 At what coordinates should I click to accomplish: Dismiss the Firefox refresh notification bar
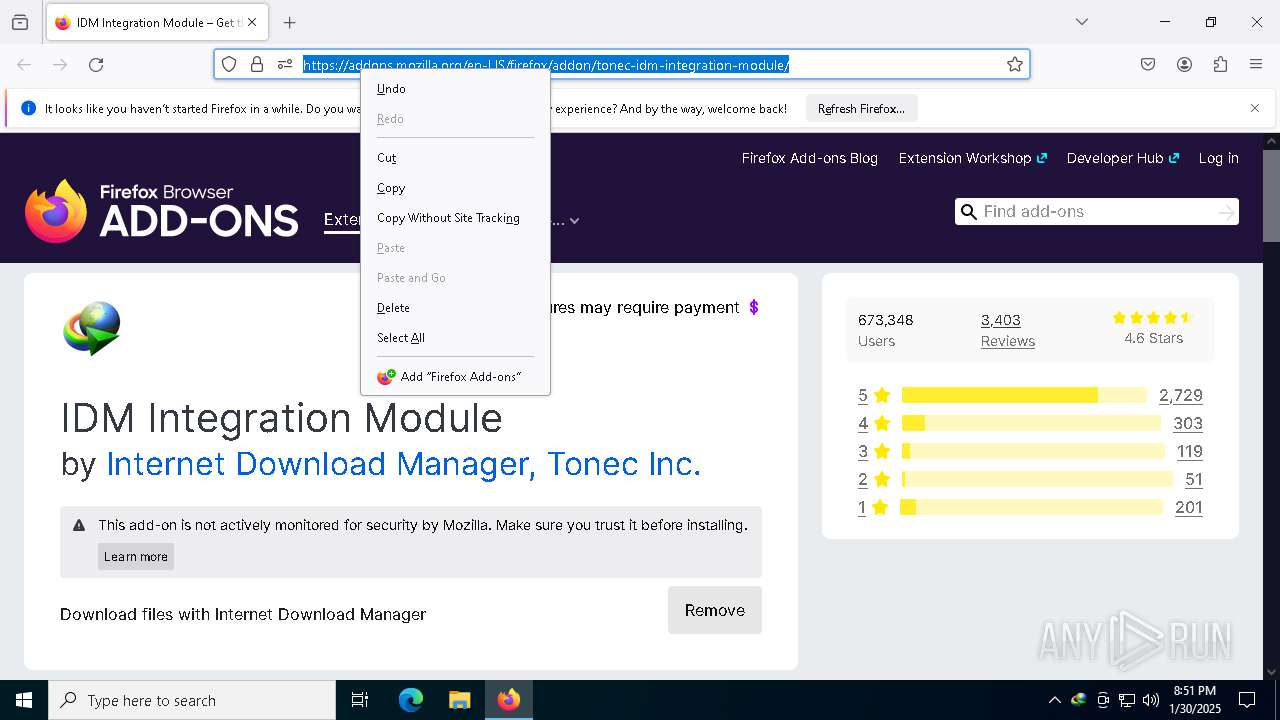point(1255,108)
